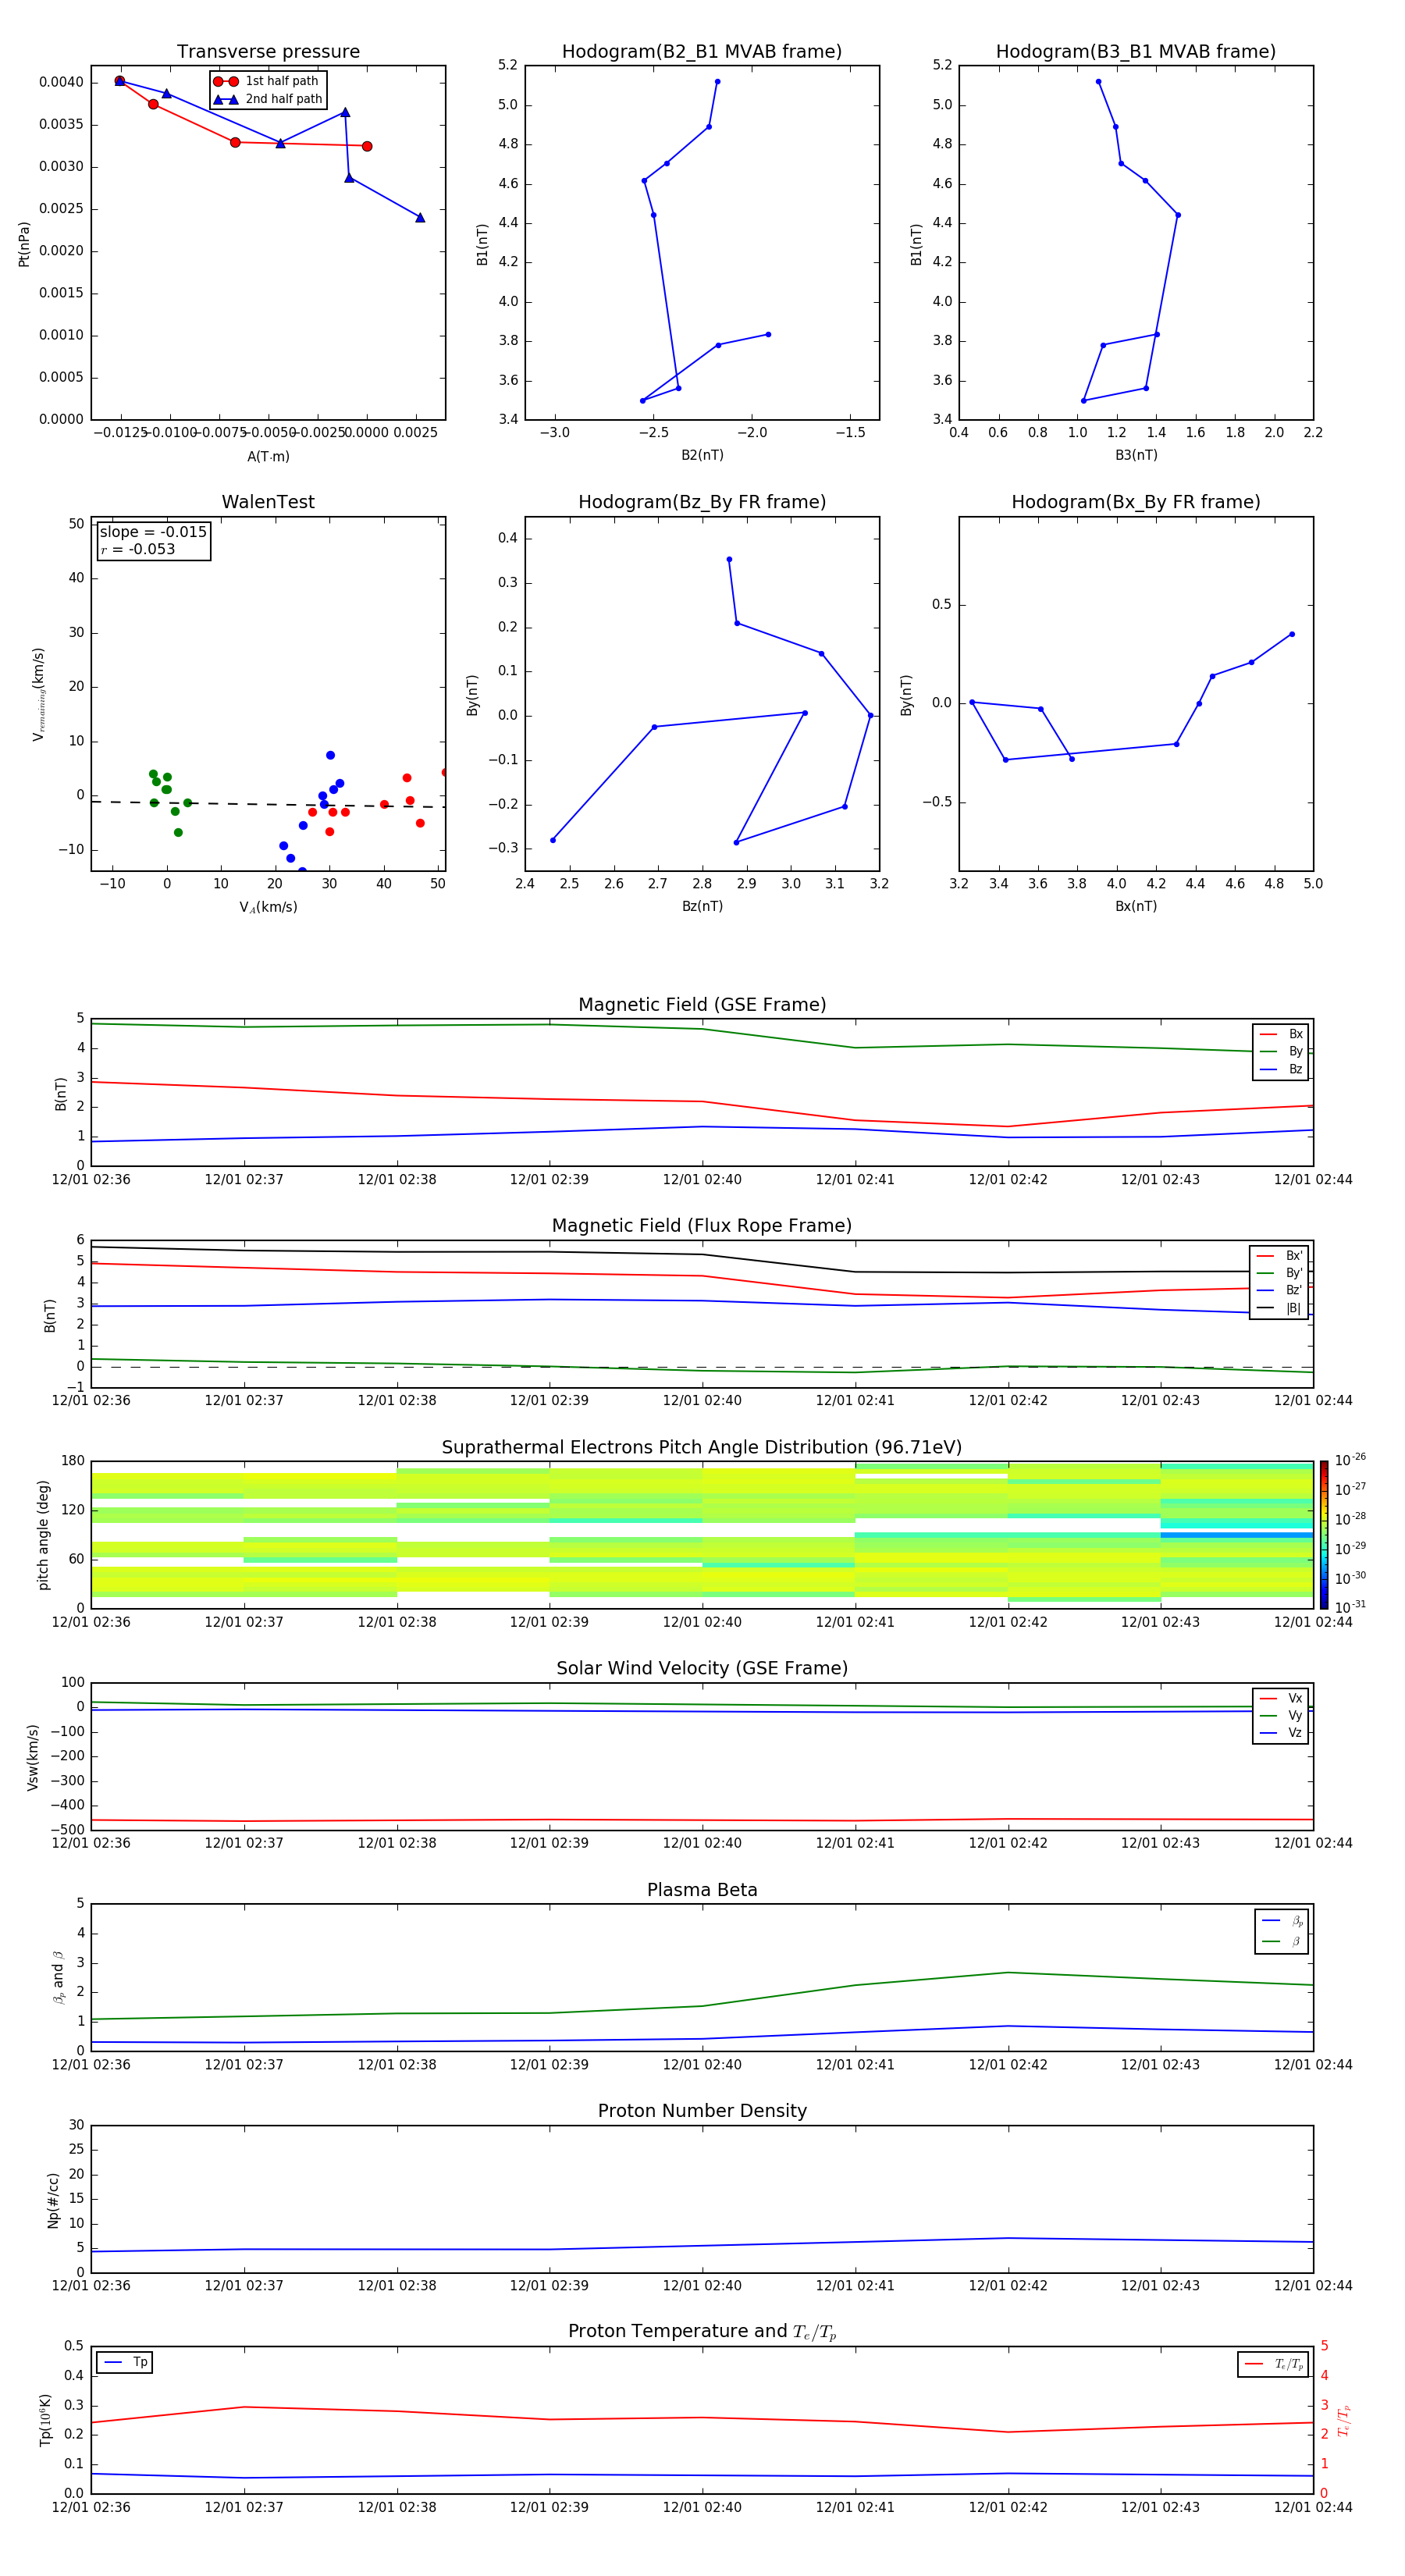
Task: Click the 'Vsw(km/s)' axis label
Action: (33, 1757)
